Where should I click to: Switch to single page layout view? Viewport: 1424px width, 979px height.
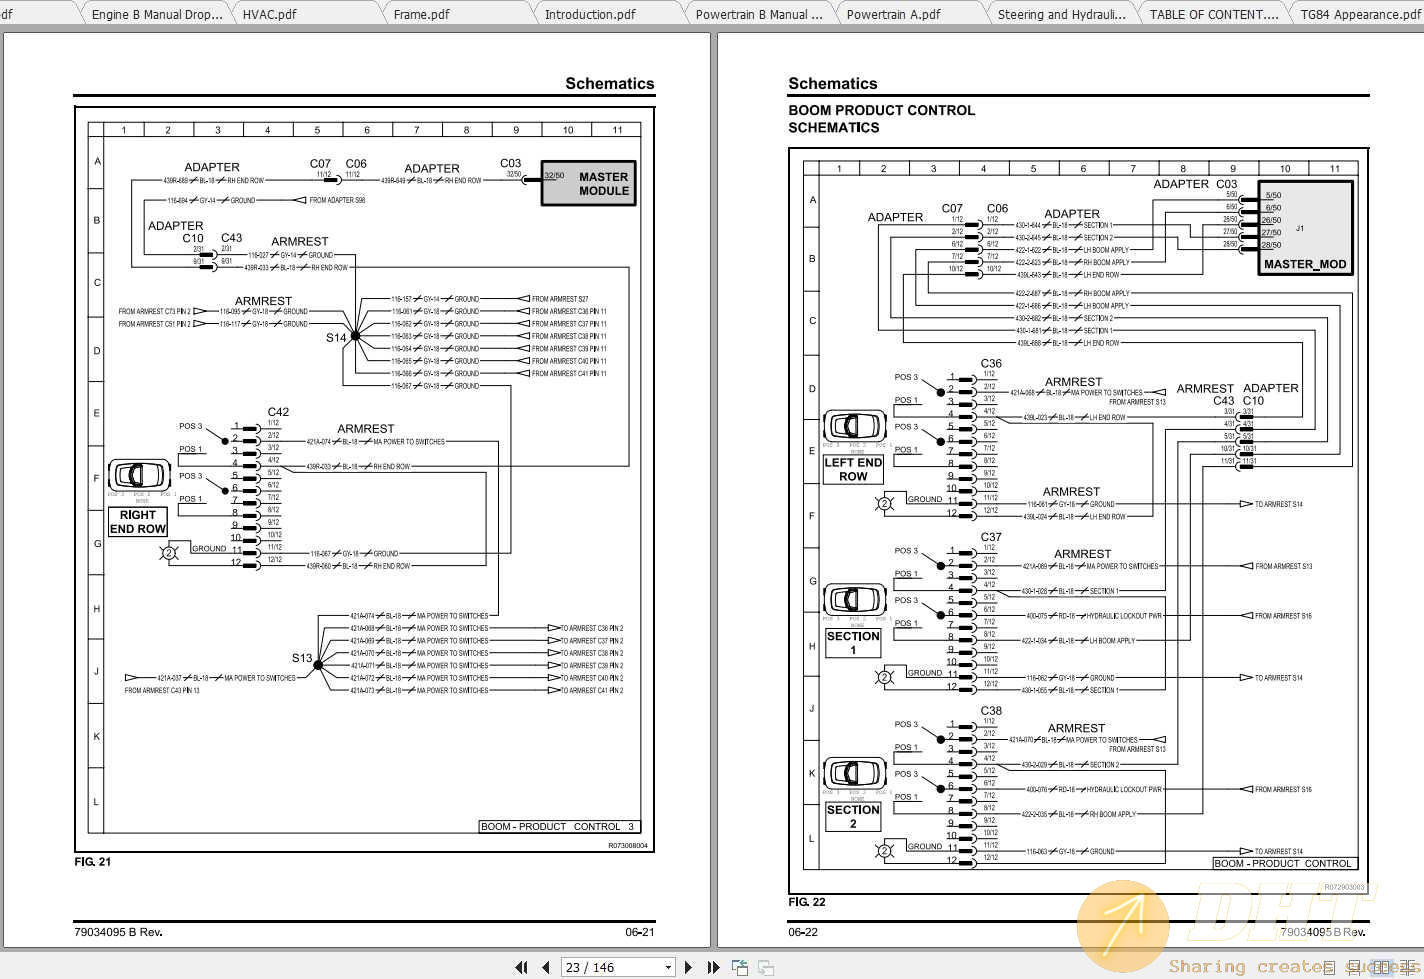pyautogui.click(x=1329, y=967)
